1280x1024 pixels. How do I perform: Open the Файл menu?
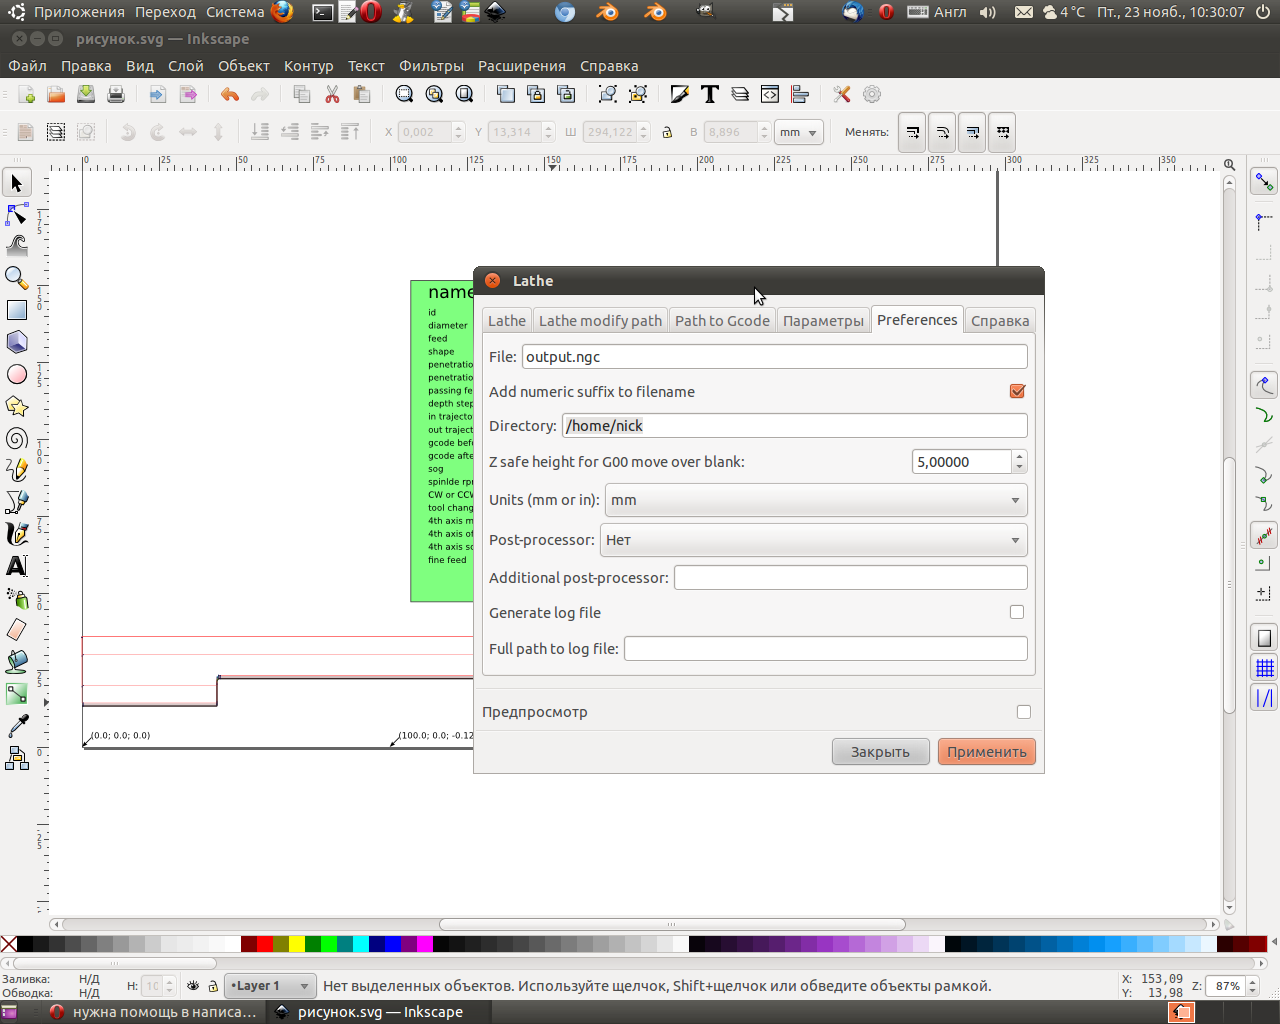tap(28, 66)
